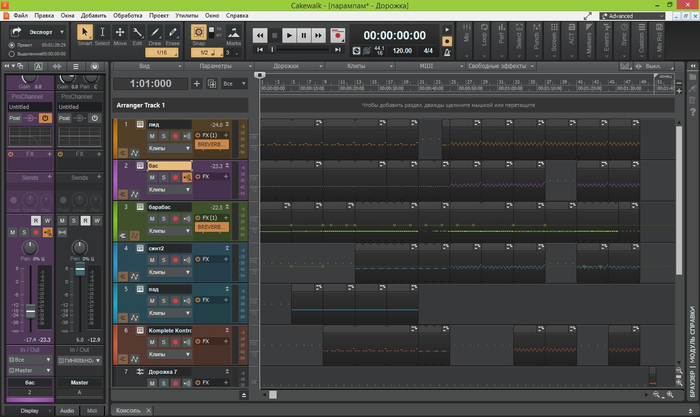Select the Проект export radio option

pos(13,45)
